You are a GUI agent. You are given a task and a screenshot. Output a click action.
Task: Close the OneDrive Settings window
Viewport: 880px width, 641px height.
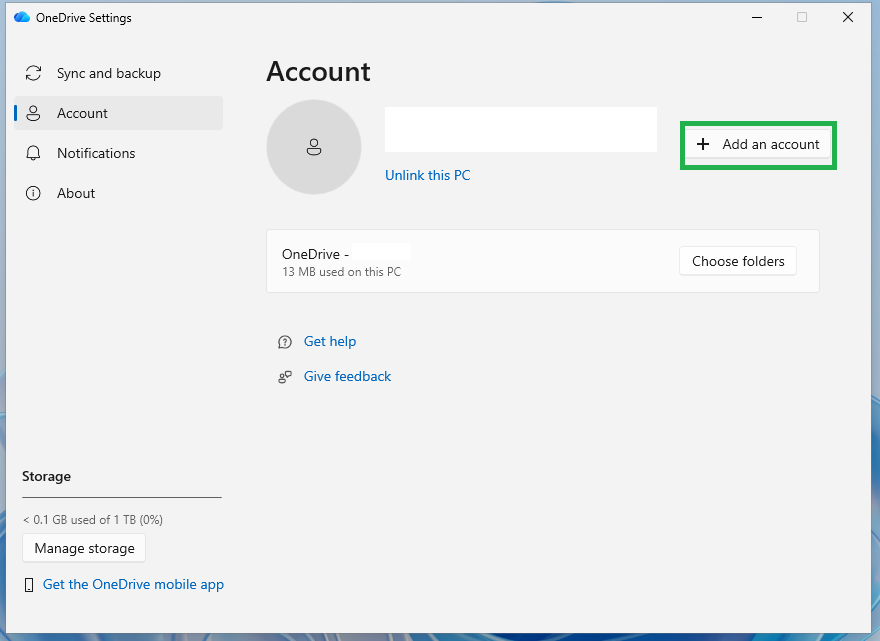848,17
